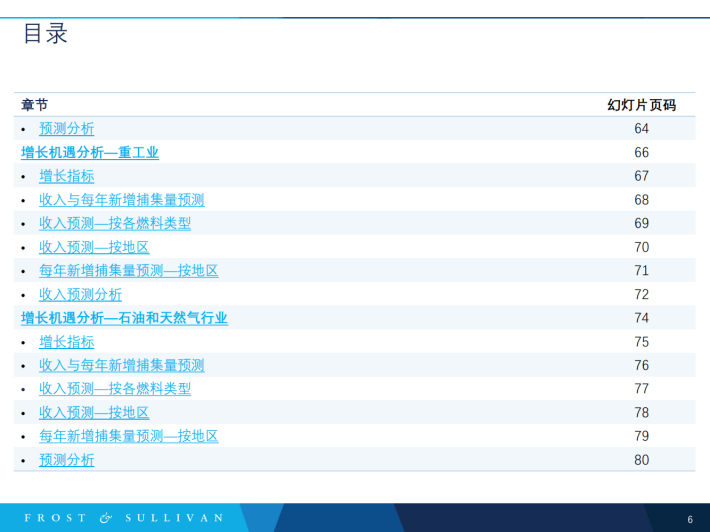
Task: Select page number 78
Action: 642,412
